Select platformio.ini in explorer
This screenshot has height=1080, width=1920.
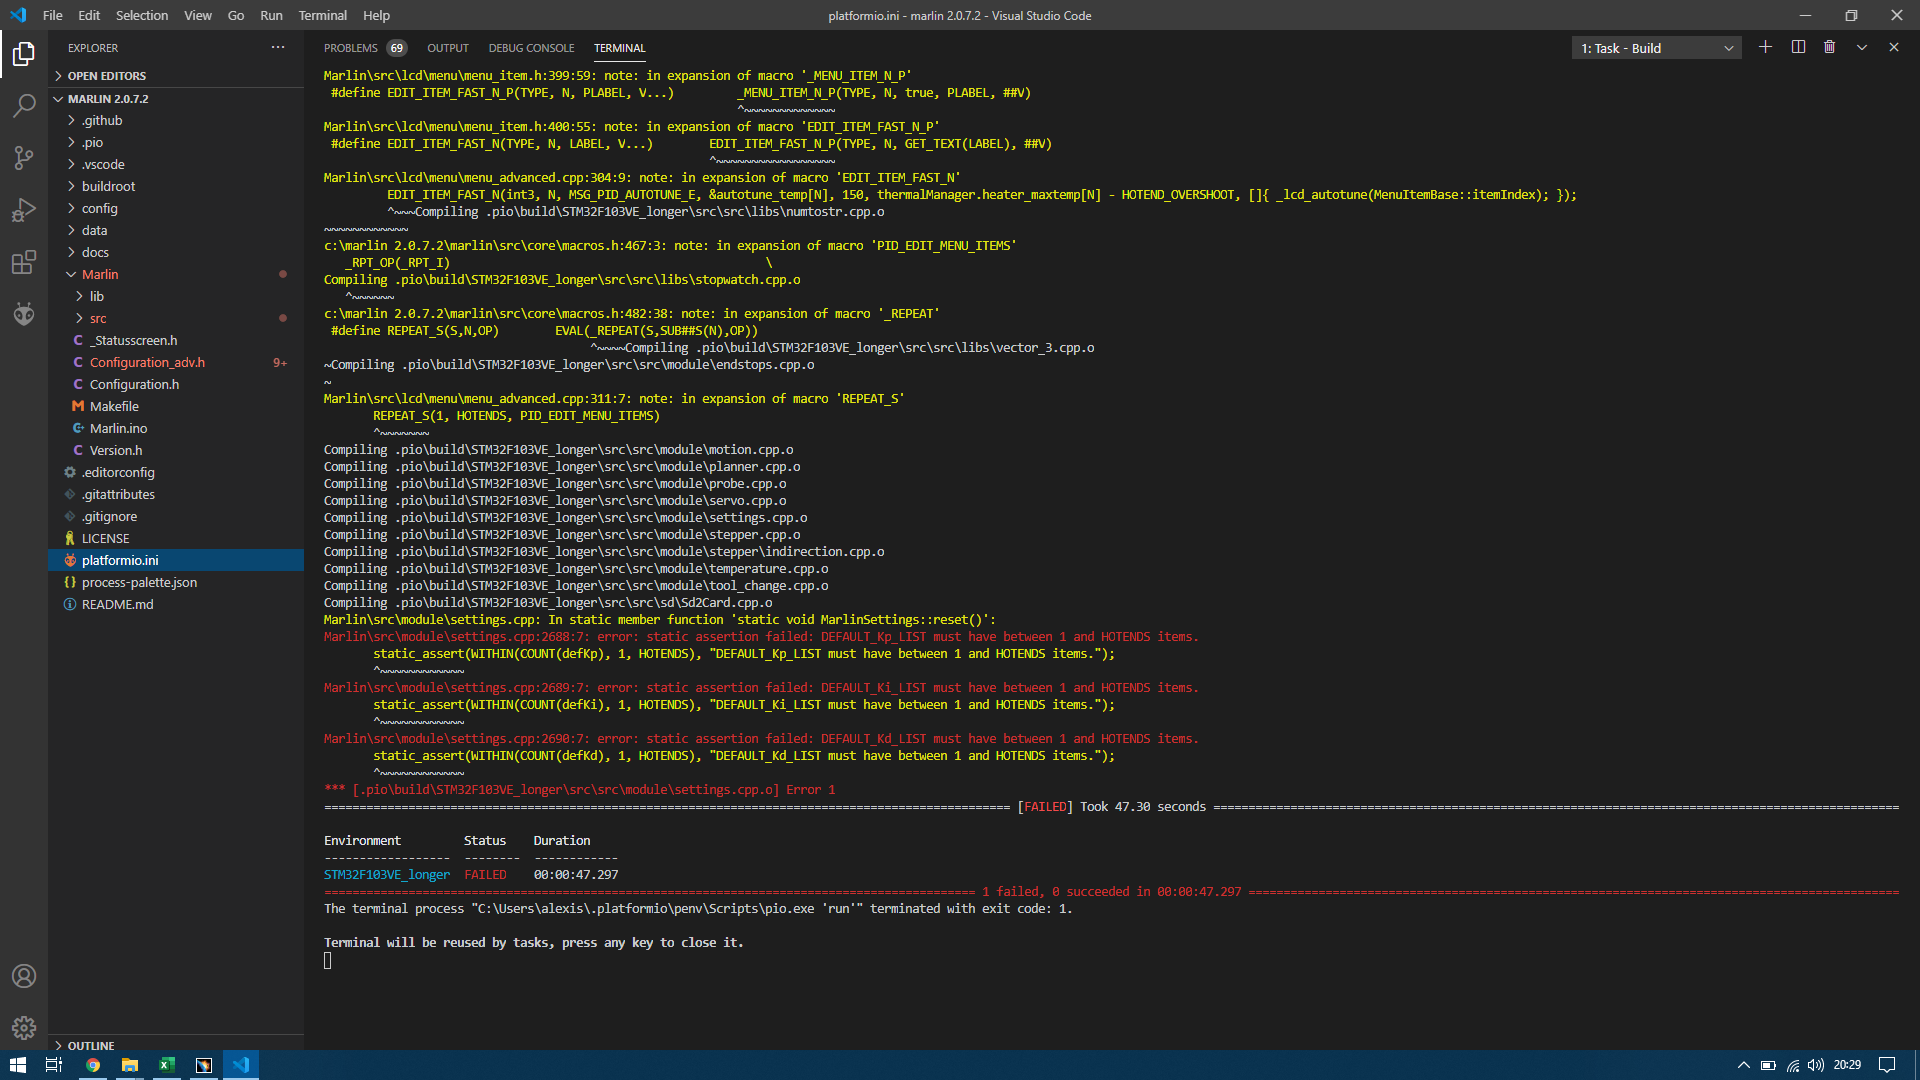click(x=176, y=560)
